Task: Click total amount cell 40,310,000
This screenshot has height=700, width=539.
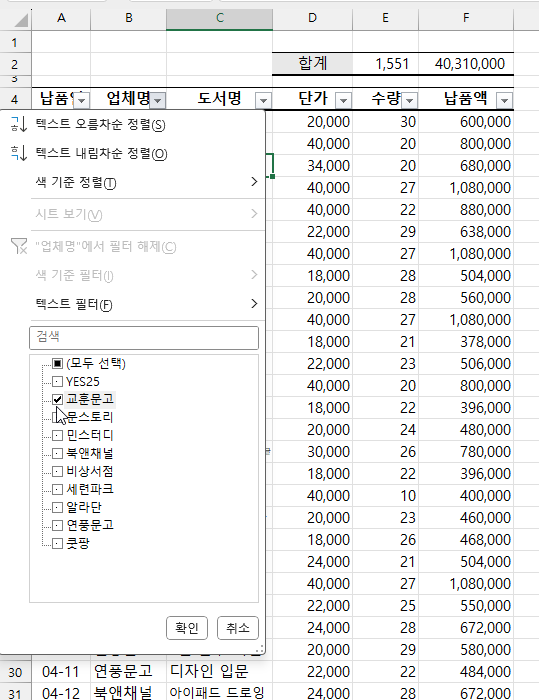Action: pyautogui.click(x=466, y=63)
